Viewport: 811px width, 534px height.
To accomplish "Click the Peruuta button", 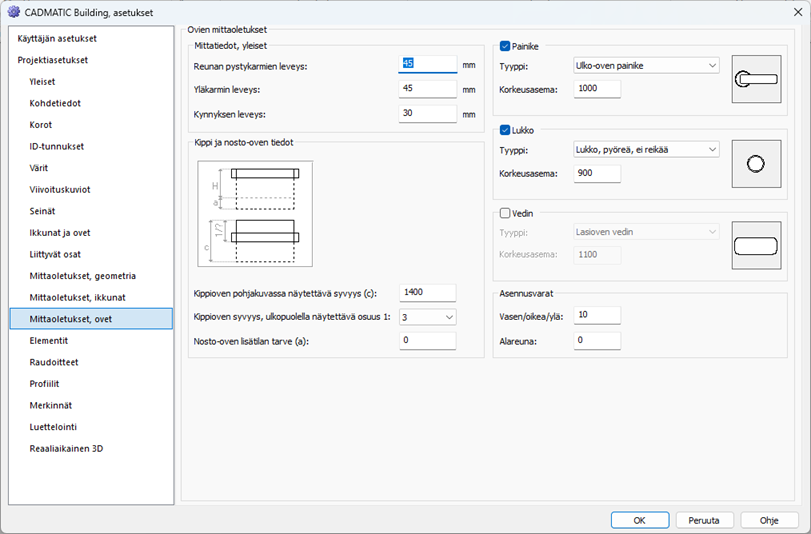I will pos(704,520).
